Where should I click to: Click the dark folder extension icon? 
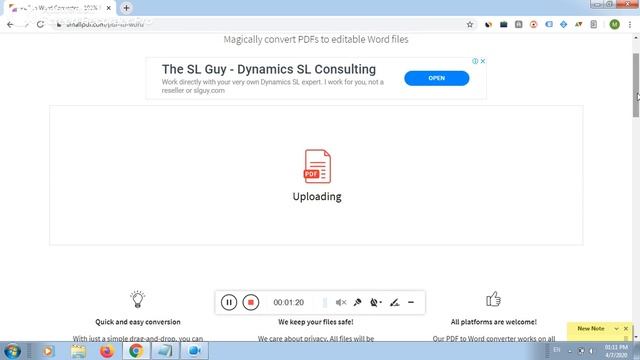[x=504, y=24]
